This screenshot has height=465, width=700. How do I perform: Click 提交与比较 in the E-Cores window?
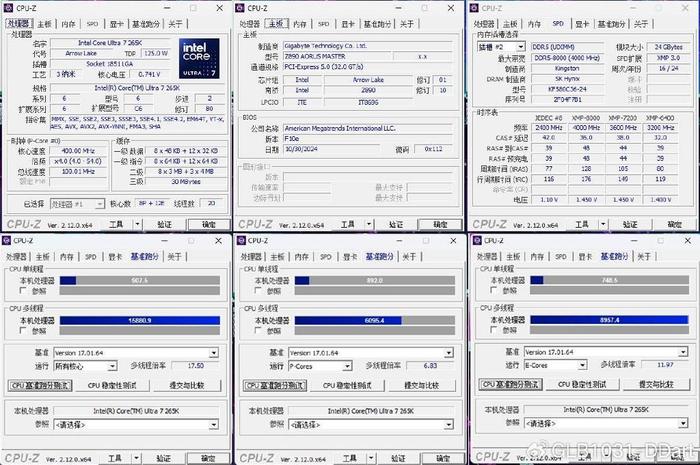pyautogui.click(x=656, y=384)
